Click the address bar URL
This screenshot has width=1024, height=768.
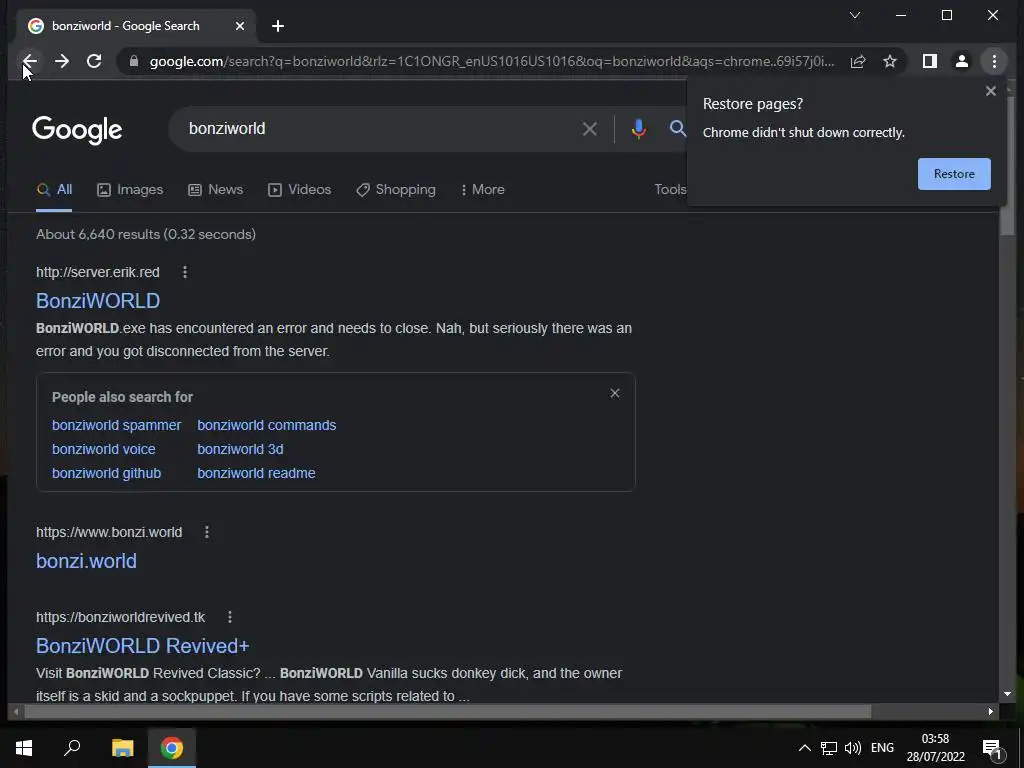point(491,61)
